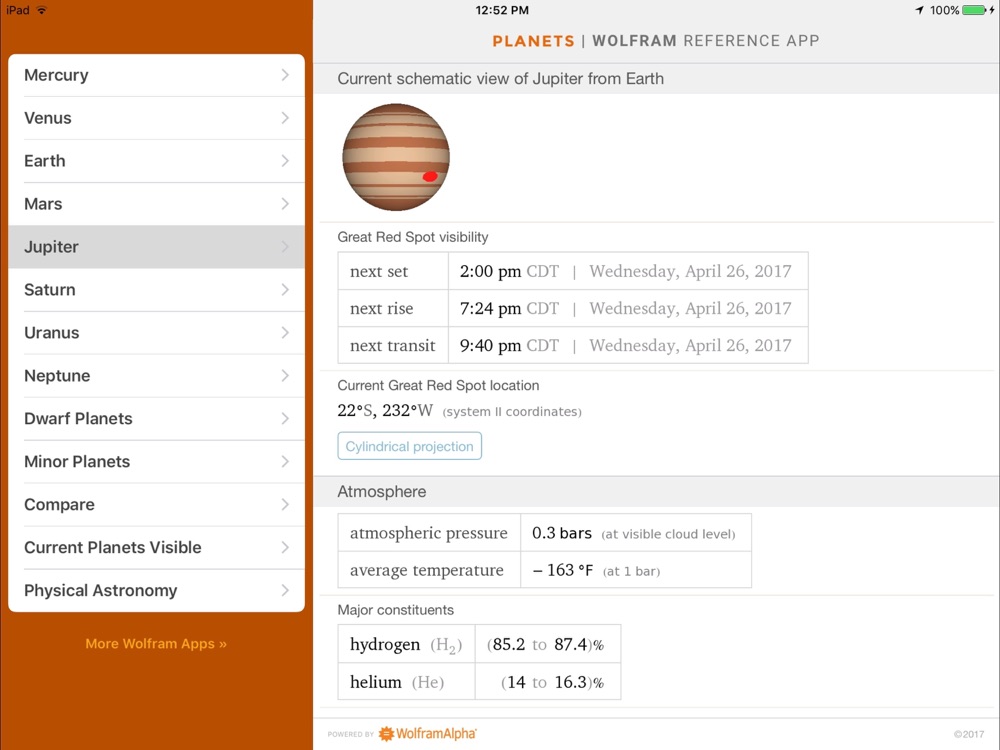The height and width of the screenshot is (750, 1000).
Task: Tap the Great Red Spot on Jupiter
Action: [x=430, y=176]
